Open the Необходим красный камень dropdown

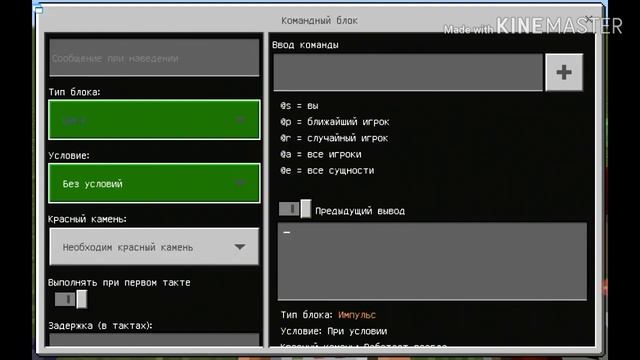coord(154,247)
